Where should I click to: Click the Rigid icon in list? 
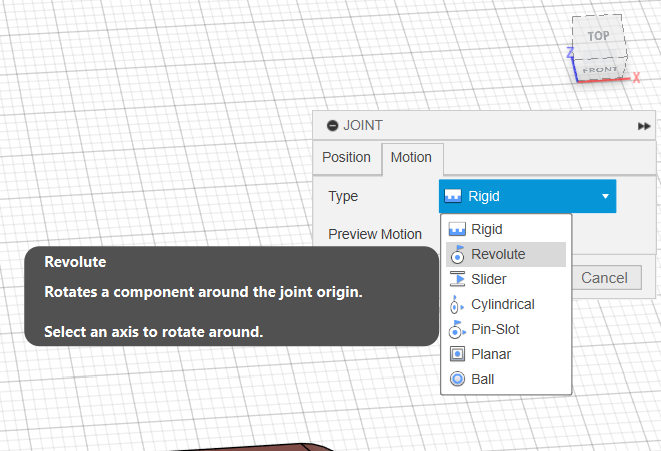coord(457,229)
